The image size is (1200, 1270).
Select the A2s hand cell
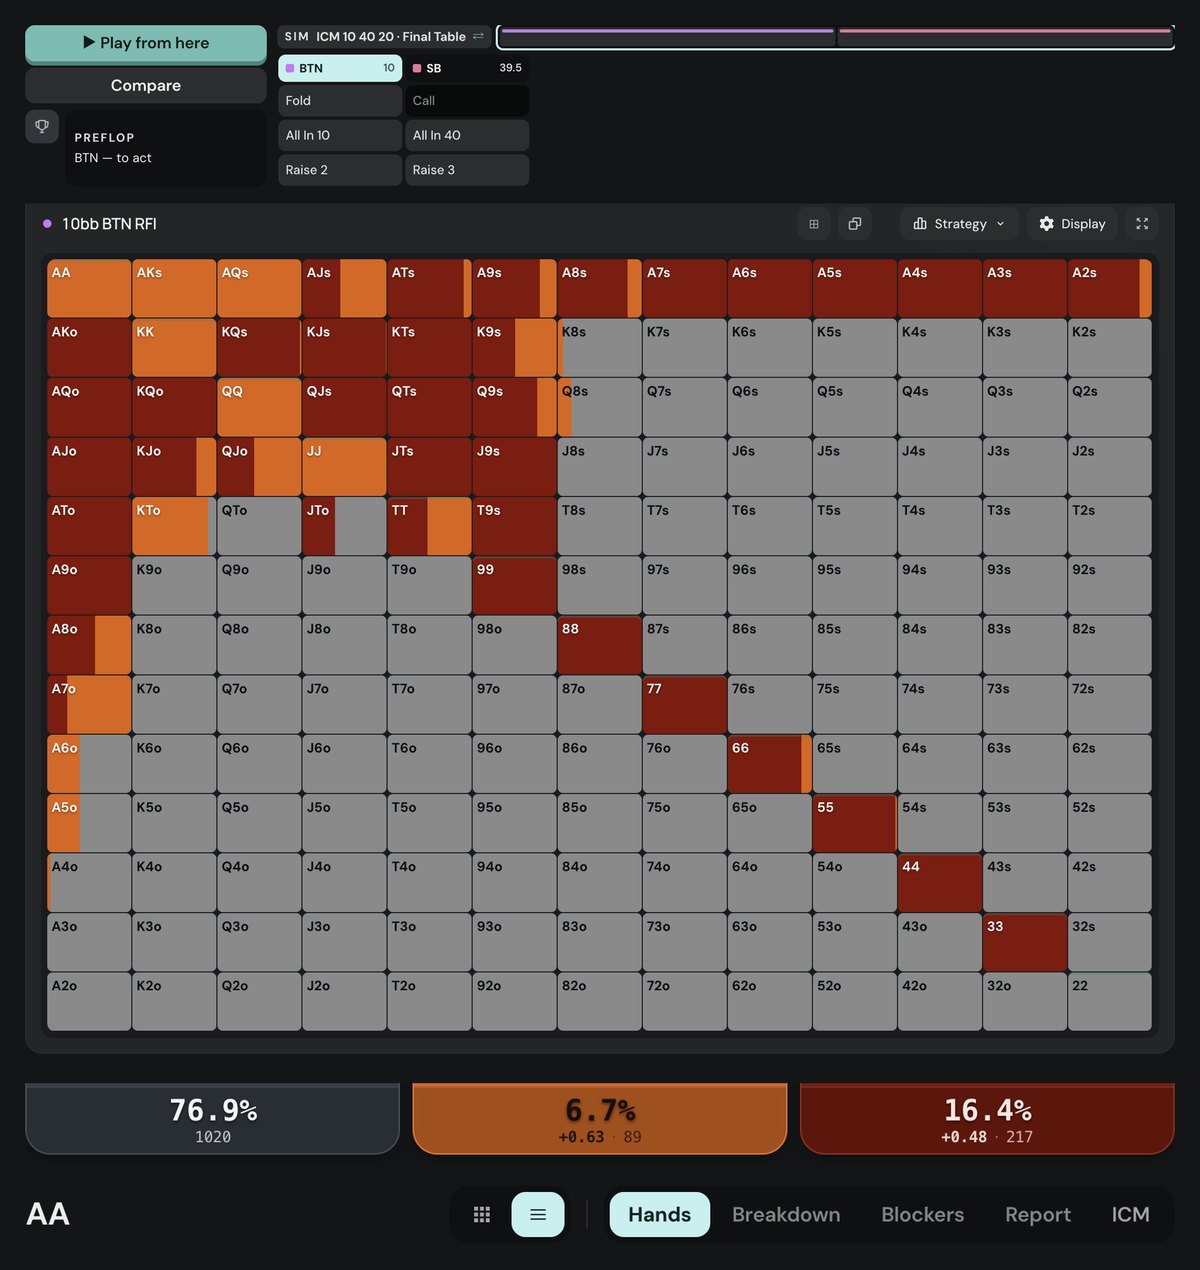point(1110,288)
